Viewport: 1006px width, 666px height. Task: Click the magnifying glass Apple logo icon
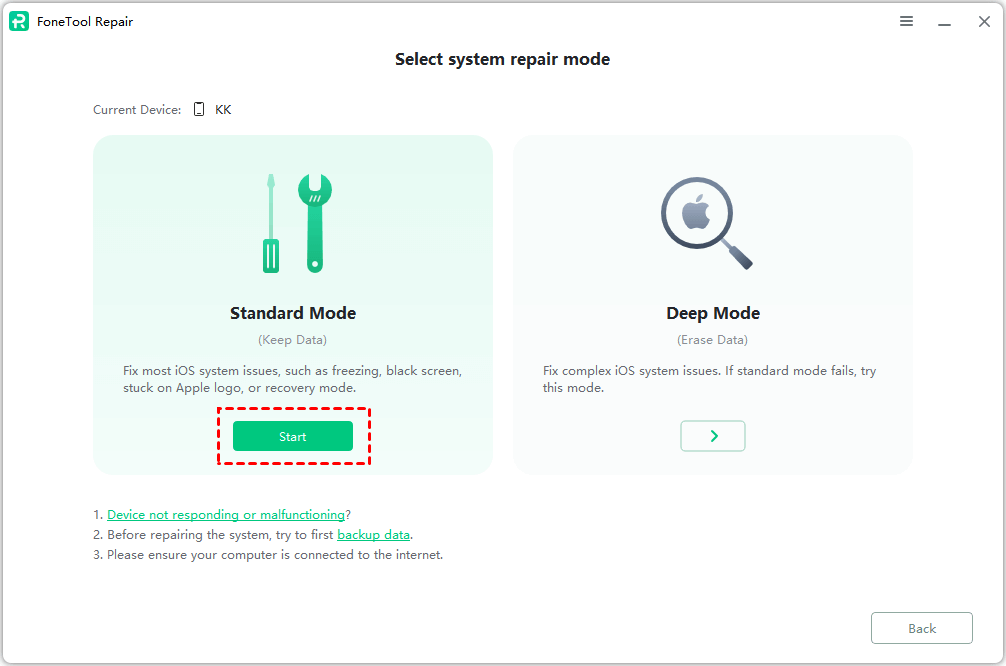pos(705,221)
